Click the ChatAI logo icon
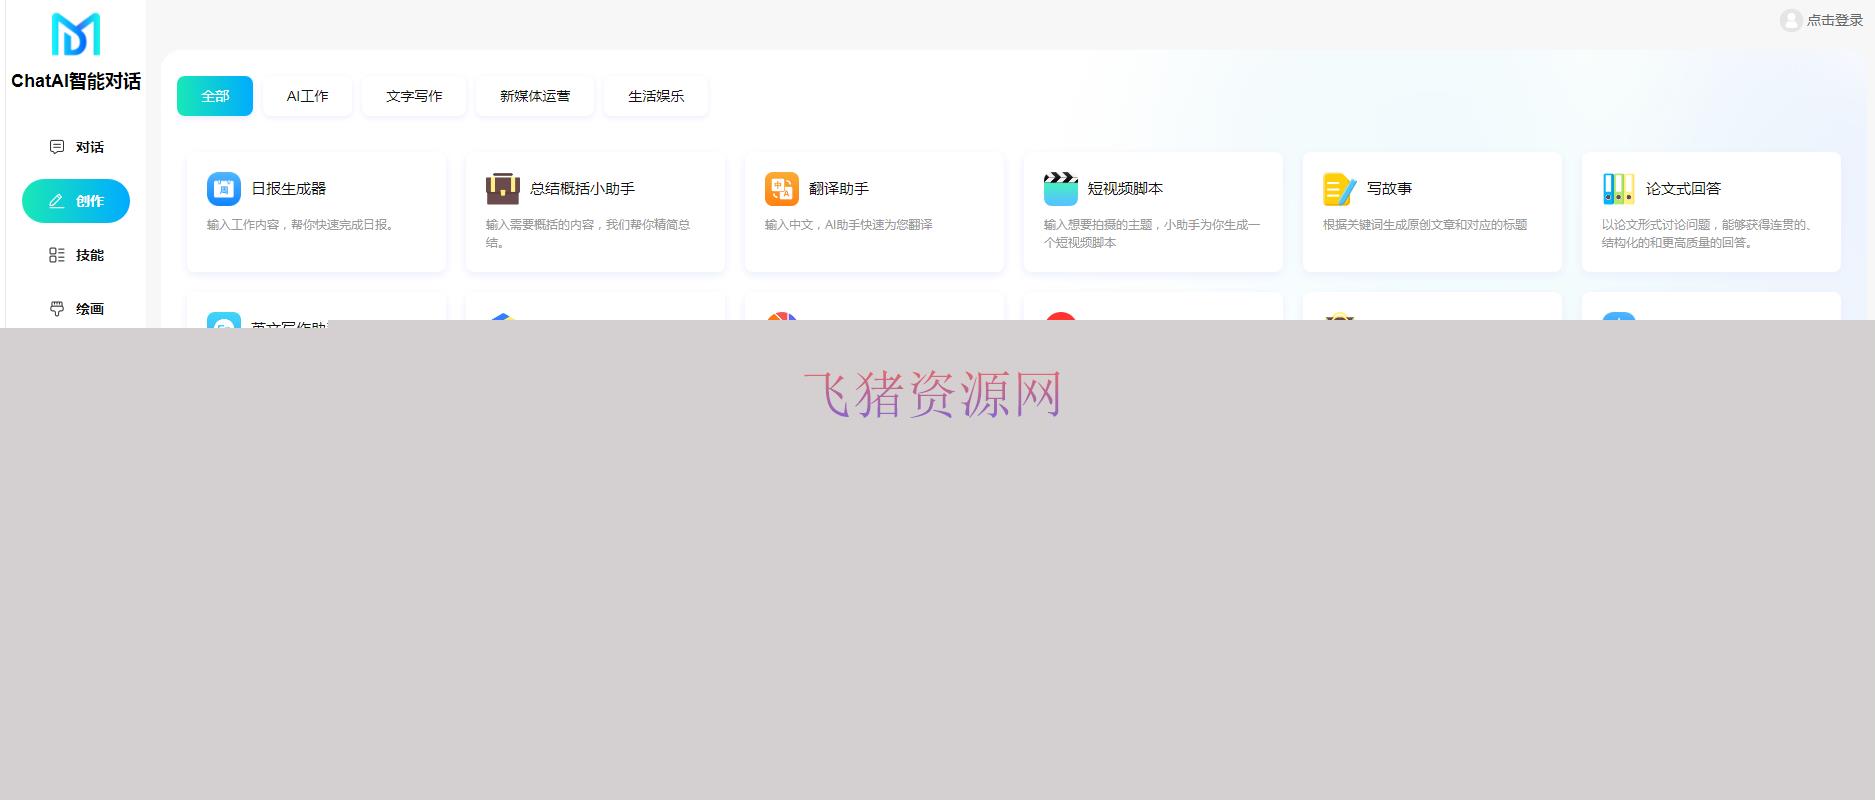 coord(76,34)
